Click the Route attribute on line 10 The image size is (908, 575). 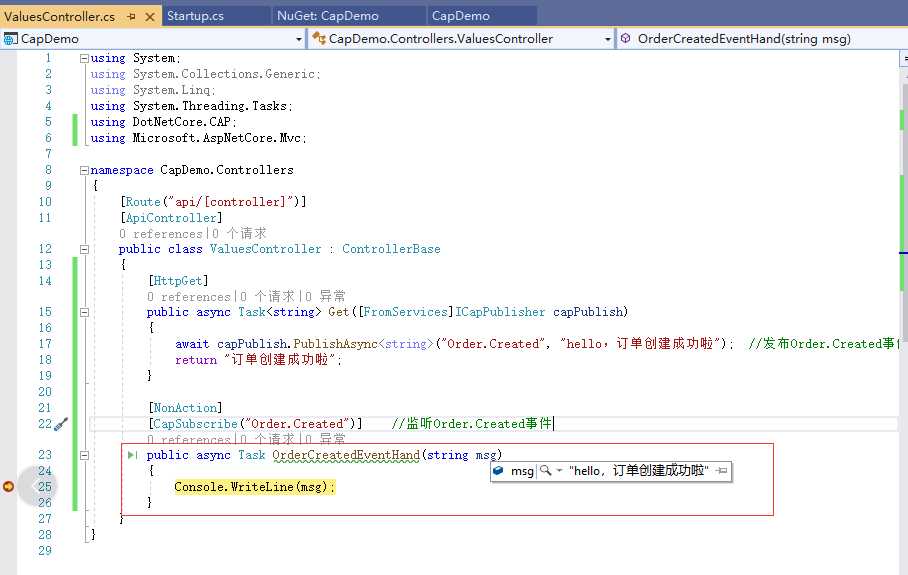click(x=143, y=202)
